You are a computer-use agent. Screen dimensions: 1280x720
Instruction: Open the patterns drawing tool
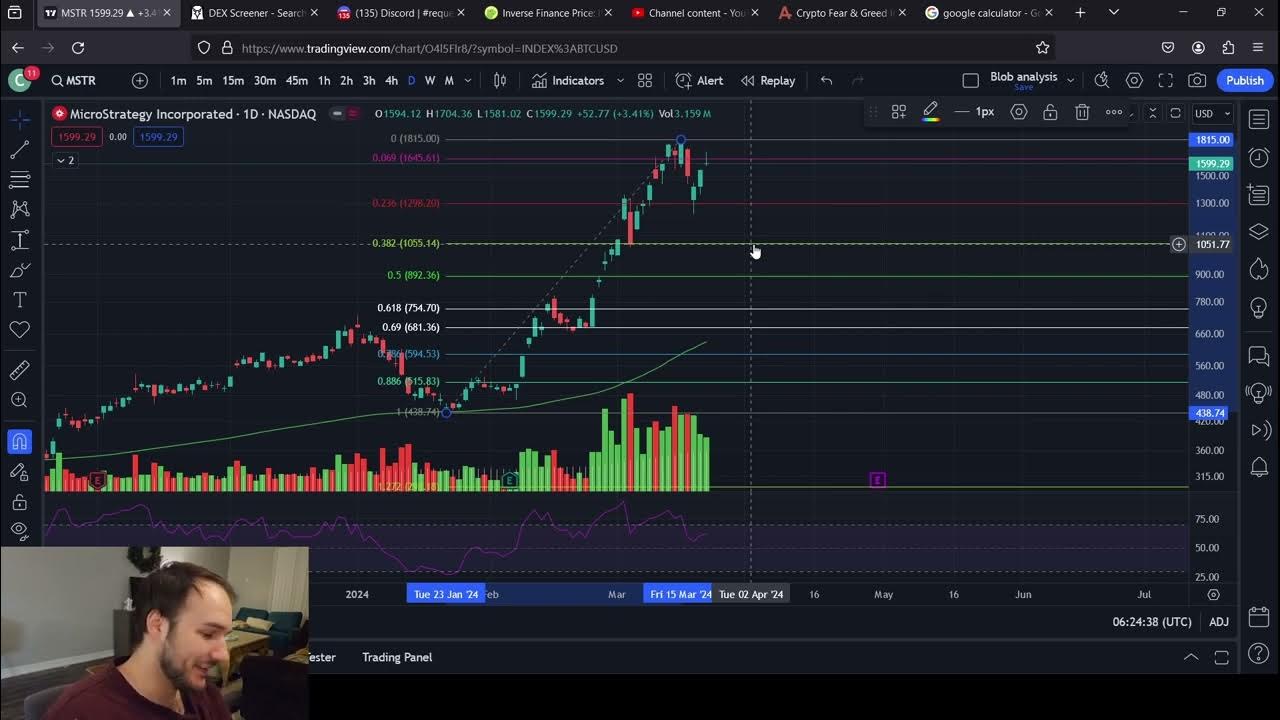click(19, 210)
